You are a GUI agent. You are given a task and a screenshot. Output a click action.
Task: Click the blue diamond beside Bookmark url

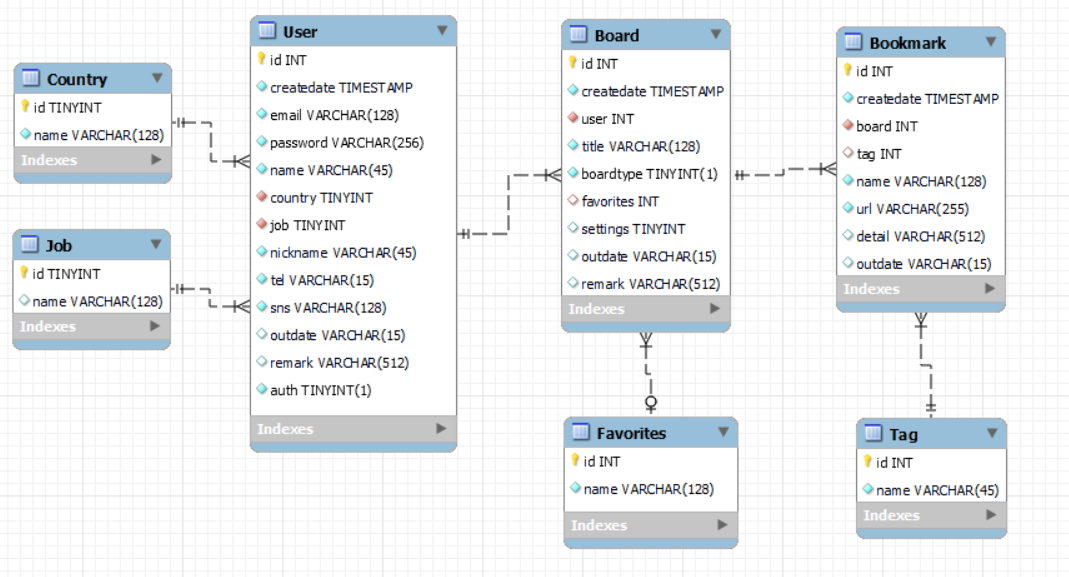point(848,207)
